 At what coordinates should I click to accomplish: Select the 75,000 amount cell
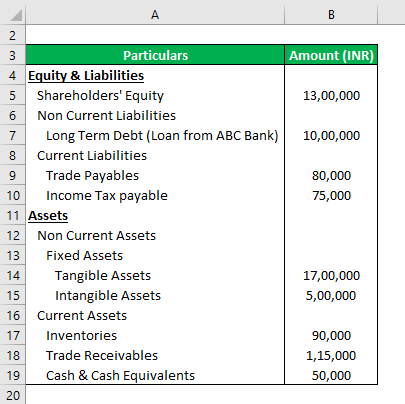[331, 195]
